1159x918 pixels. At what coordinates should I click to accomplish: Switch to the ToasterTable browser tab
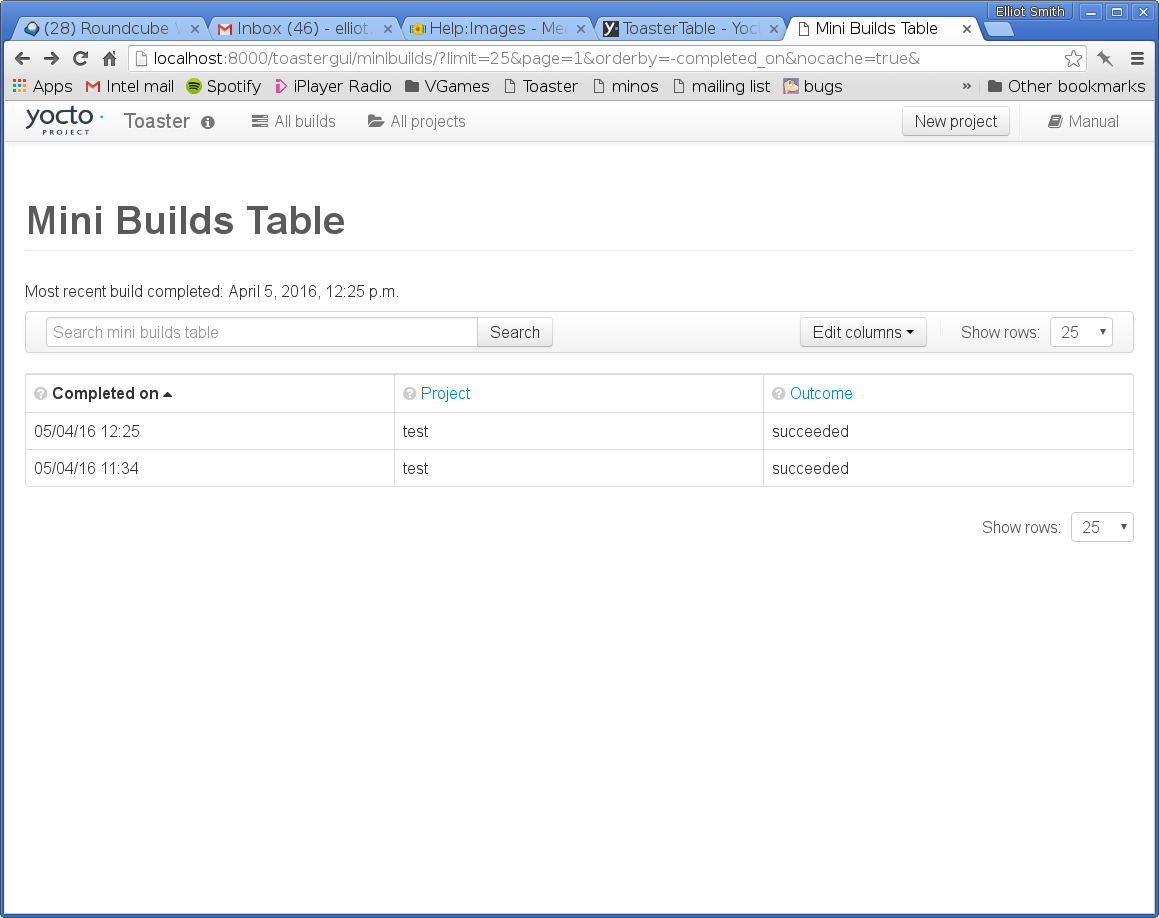[x=690, y=29]
